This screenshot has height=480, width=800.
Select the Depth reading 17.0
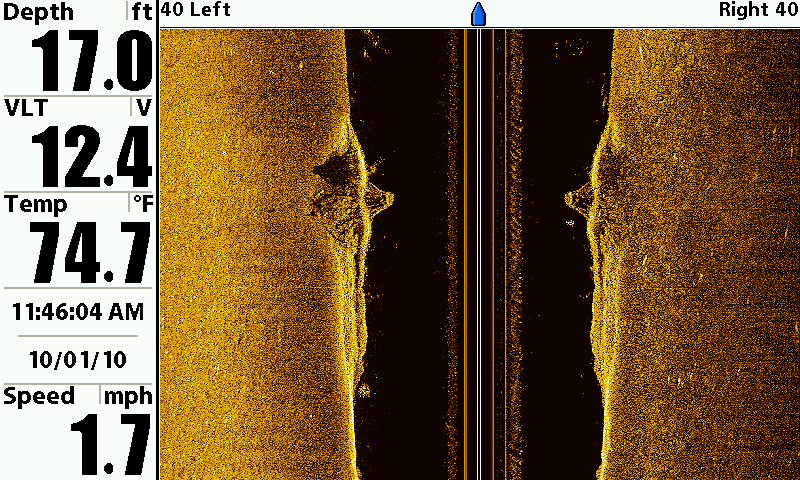[92, 61]
